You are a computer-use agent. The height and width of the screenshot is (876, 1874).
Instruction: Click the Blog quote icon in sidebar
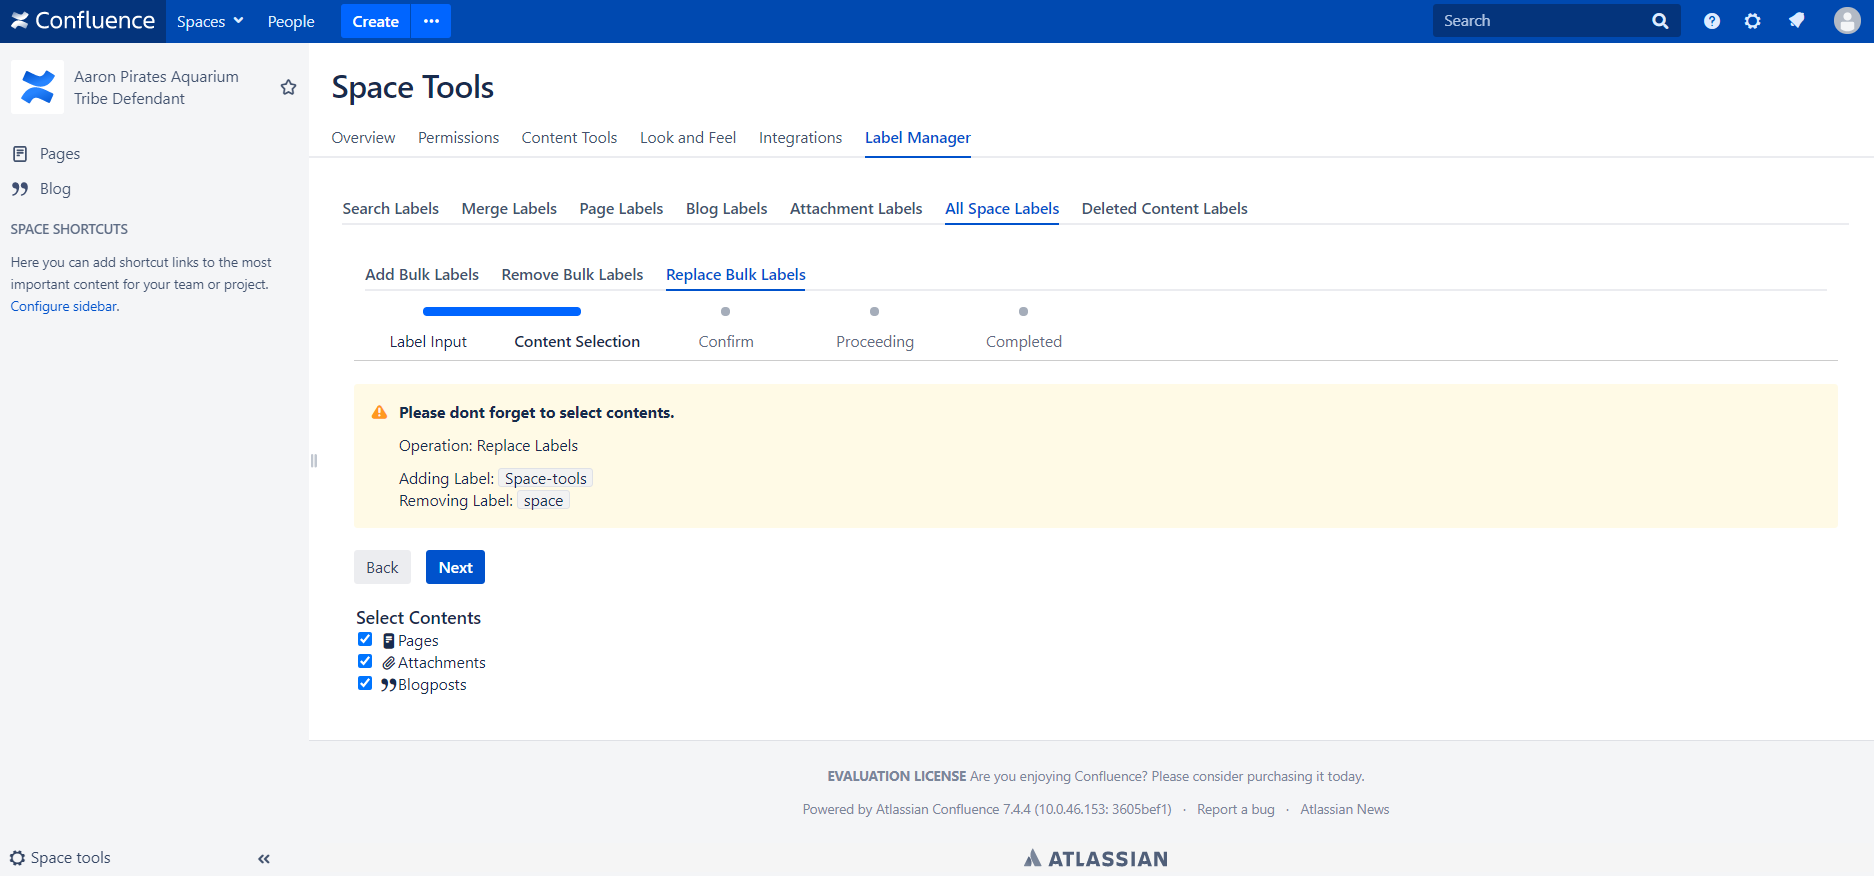coord(20,189)
